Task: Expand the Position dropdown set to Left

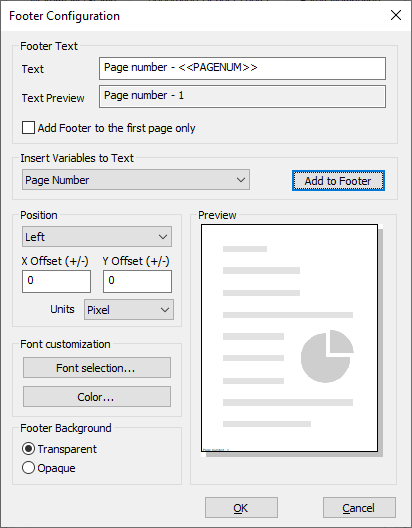Action: pos(97,237)
